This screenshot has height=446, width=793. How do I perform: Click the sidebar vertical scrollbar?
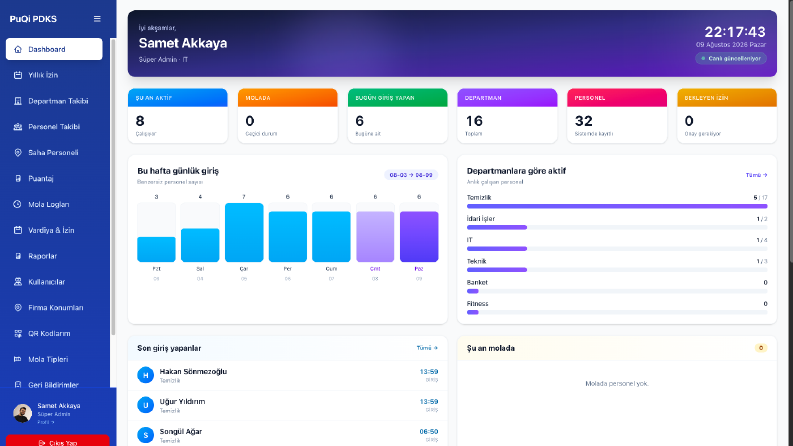click(113, 187)
